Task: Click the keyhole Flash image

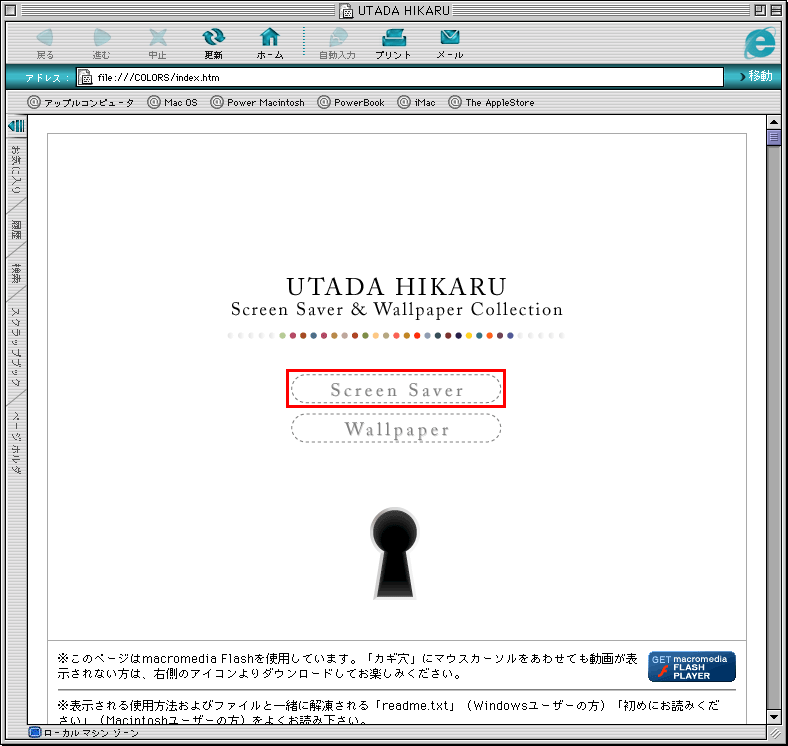Action: [x=395, y=553]
